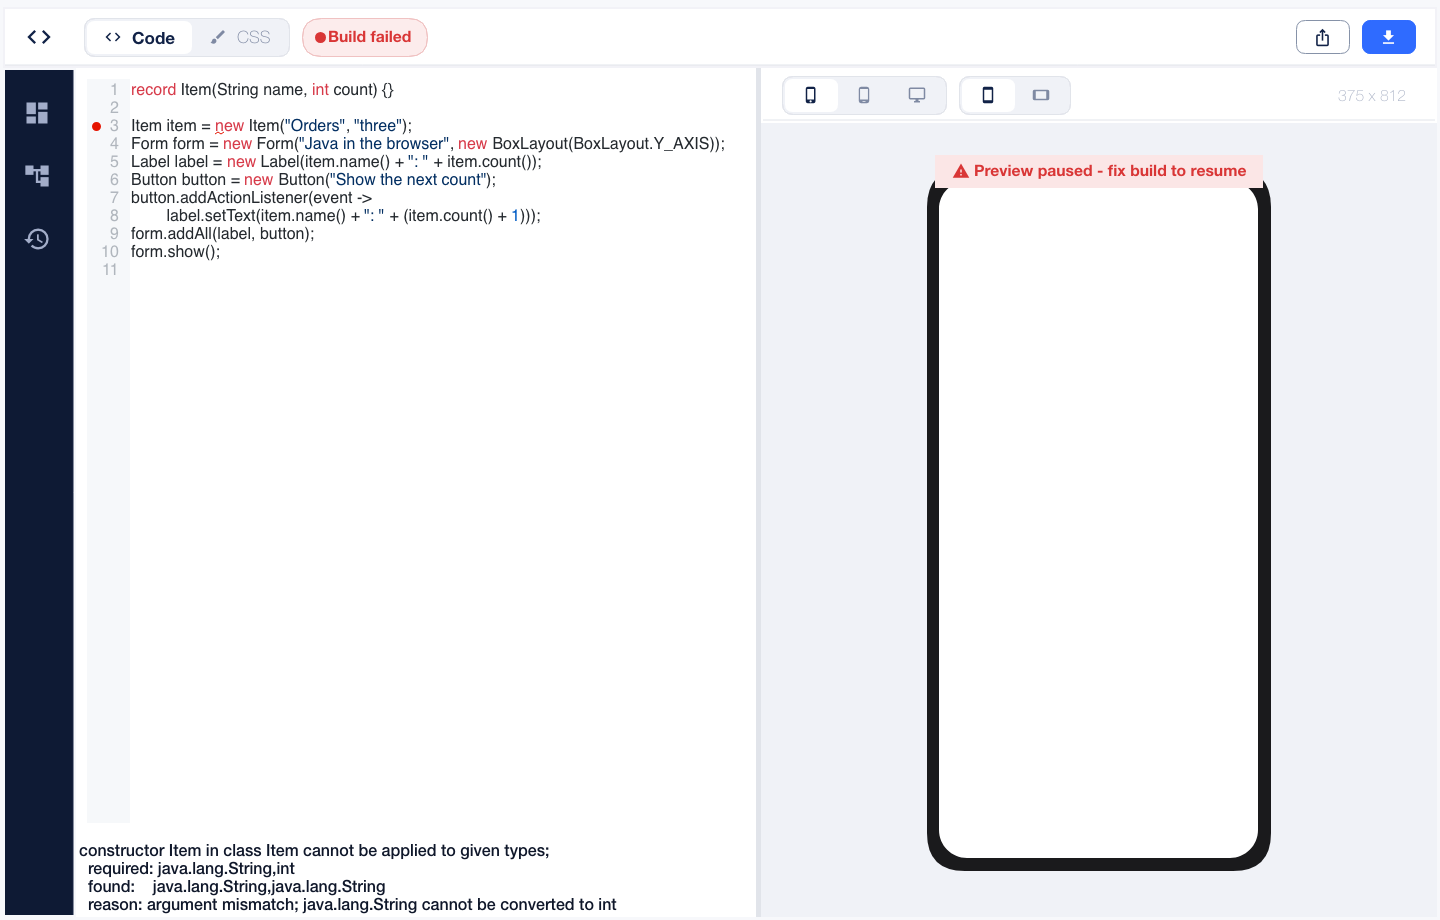The image size is (1440, 920).
Task: Click the constructor Item error message
Action: tap(314, 851)
